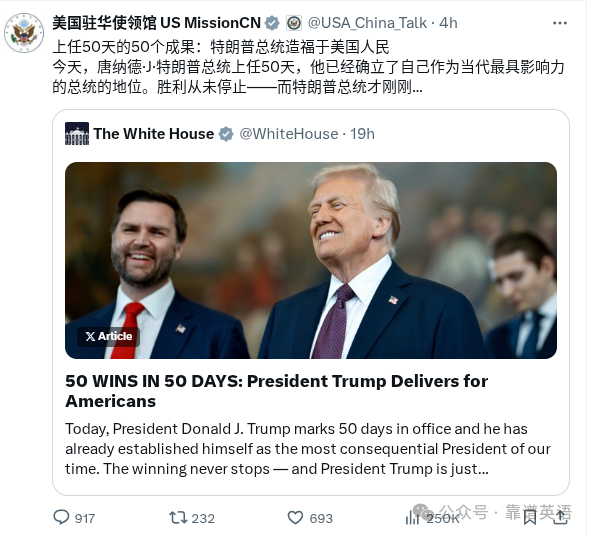This screenshot has width=591, height=536.
Task: Click the X Article label on the photo
Action: (x=109, y=338)
